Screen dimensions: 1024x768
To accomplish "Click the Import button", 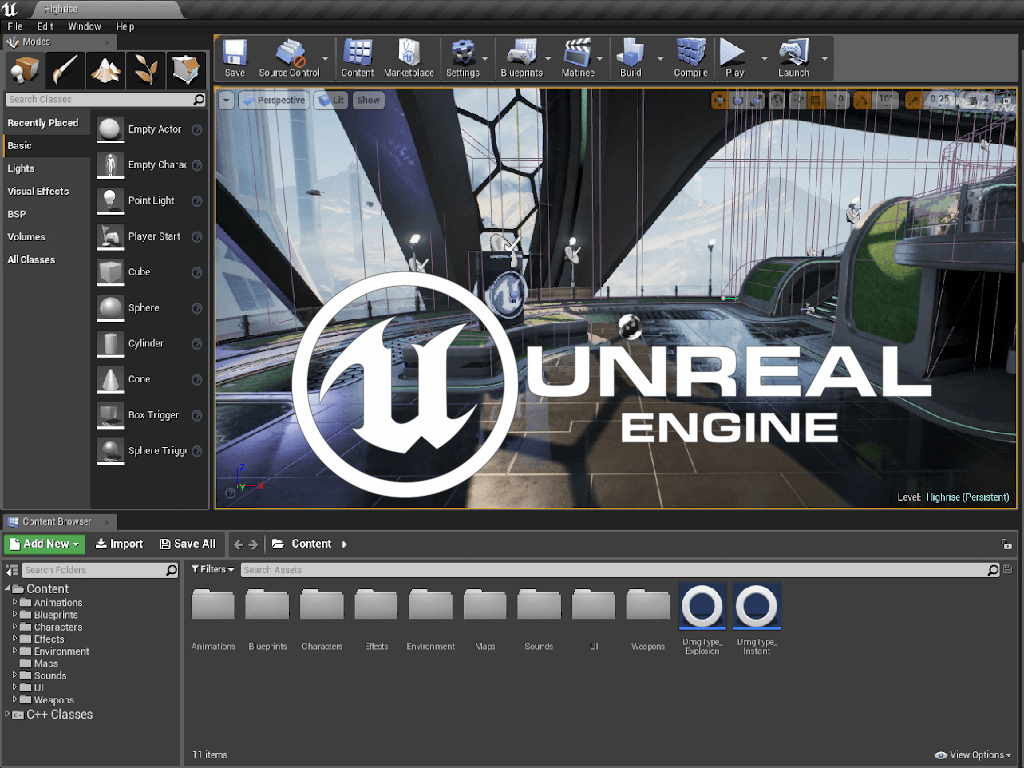I will [x=119, y=544].
